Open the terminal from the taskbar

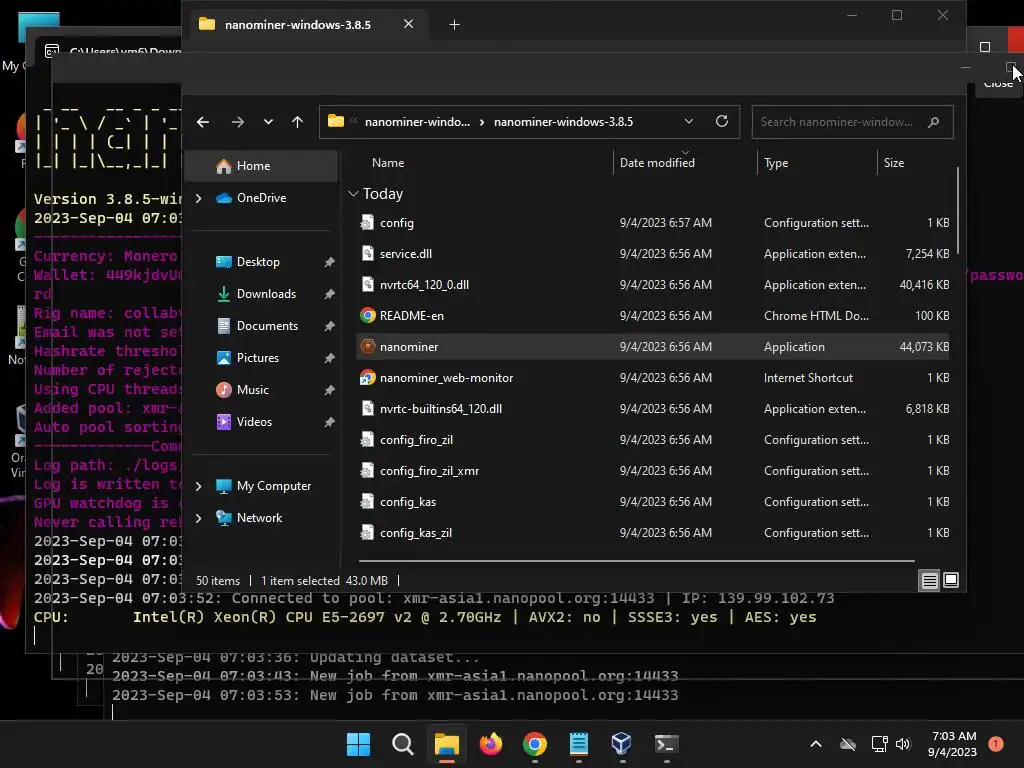(x=667, y=744)
